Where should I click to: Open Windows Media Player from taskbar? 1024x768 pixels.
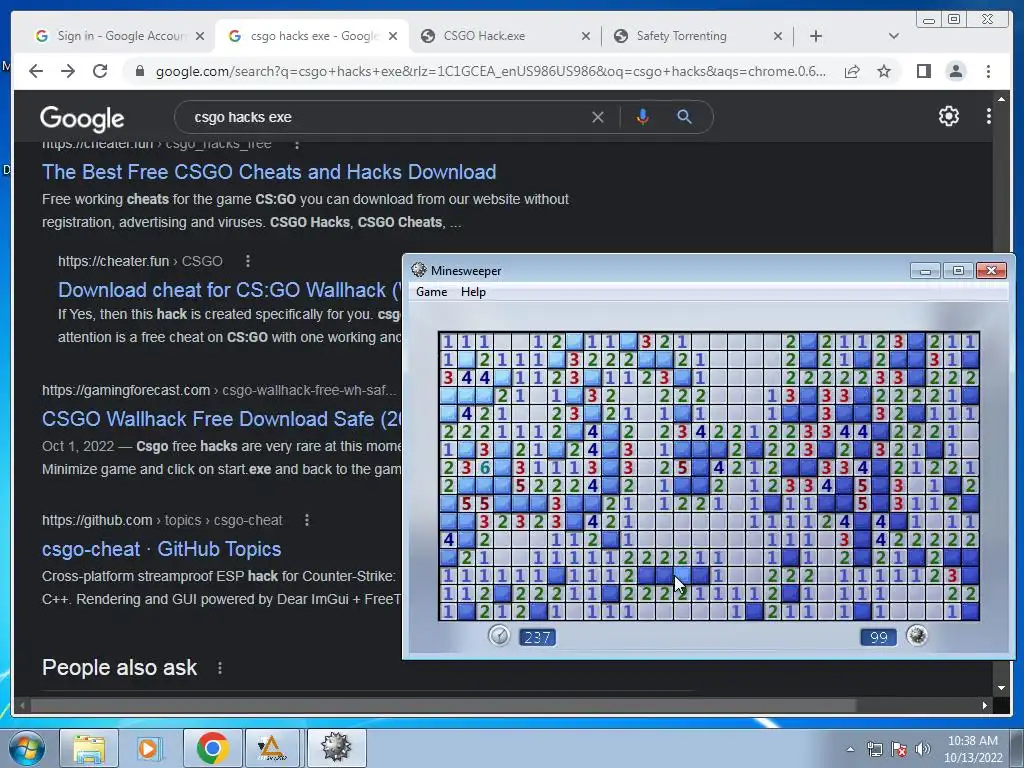(x=149, y=748)
